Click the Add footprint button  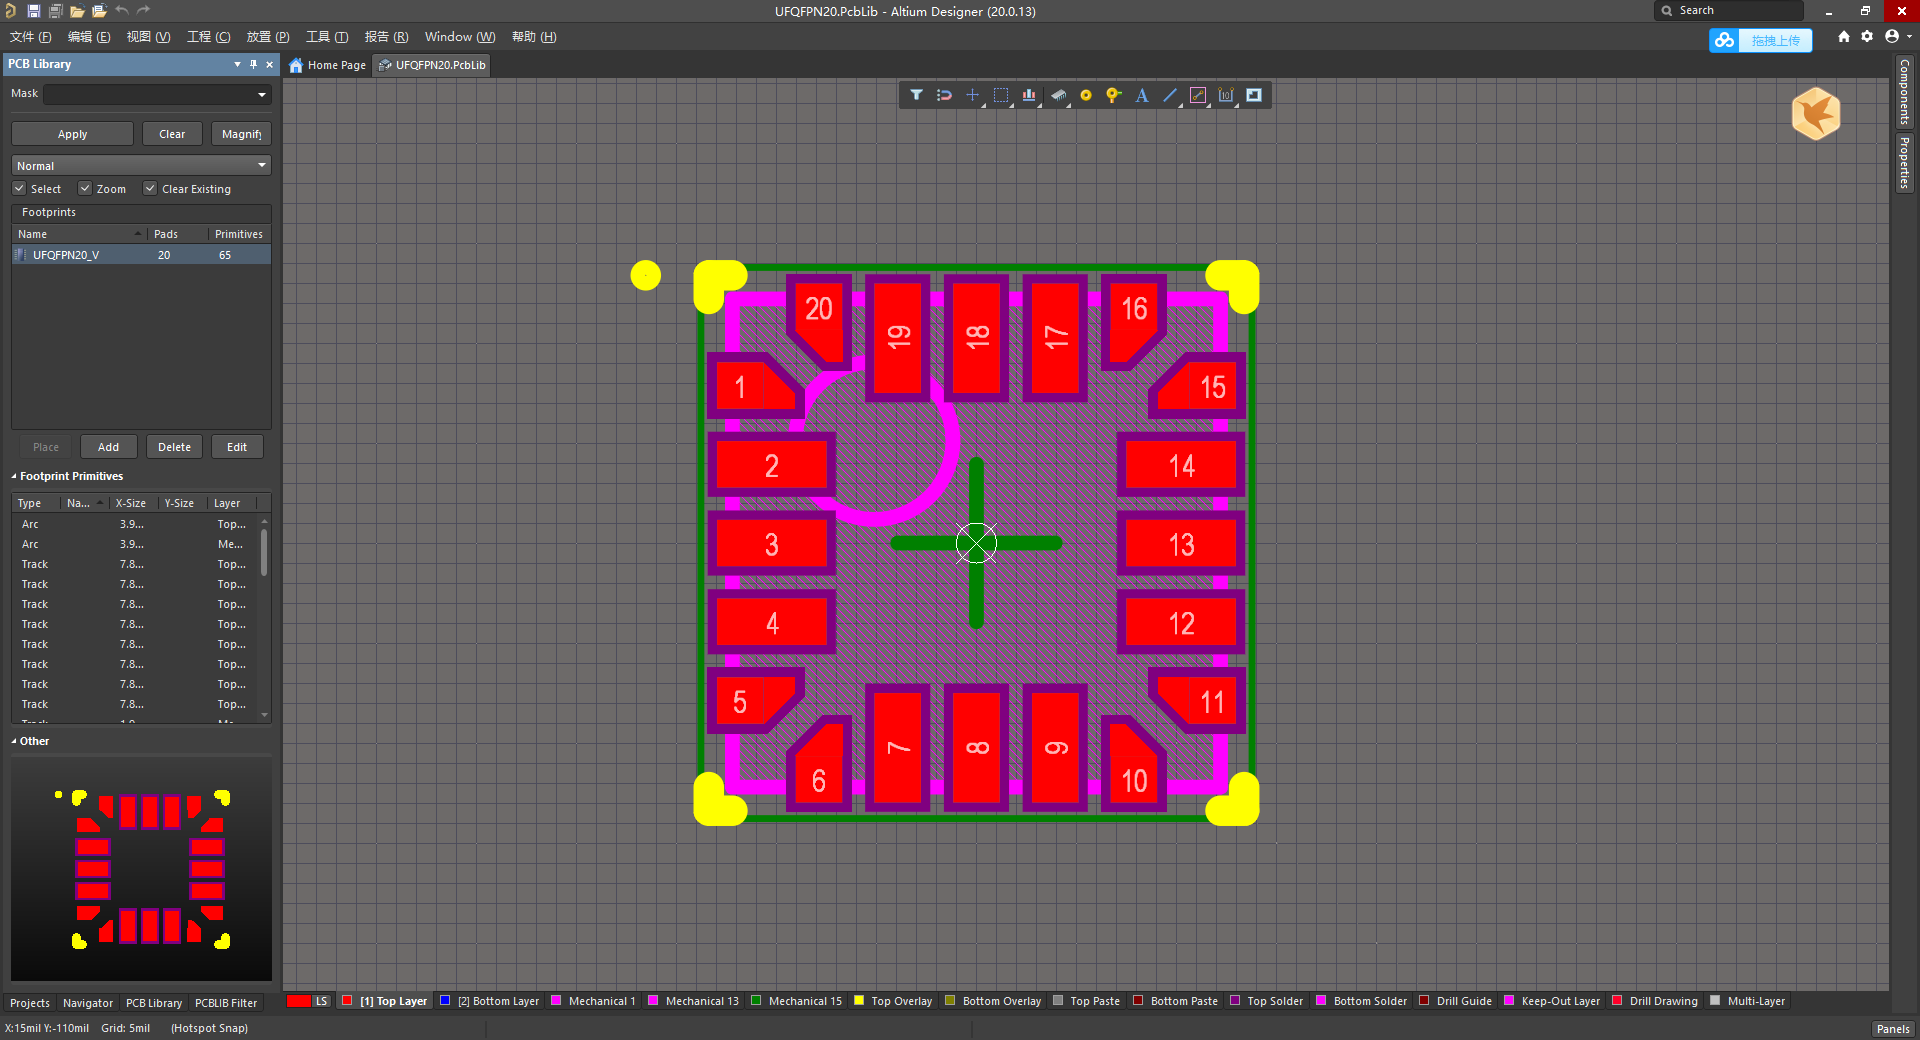(108, 447)
